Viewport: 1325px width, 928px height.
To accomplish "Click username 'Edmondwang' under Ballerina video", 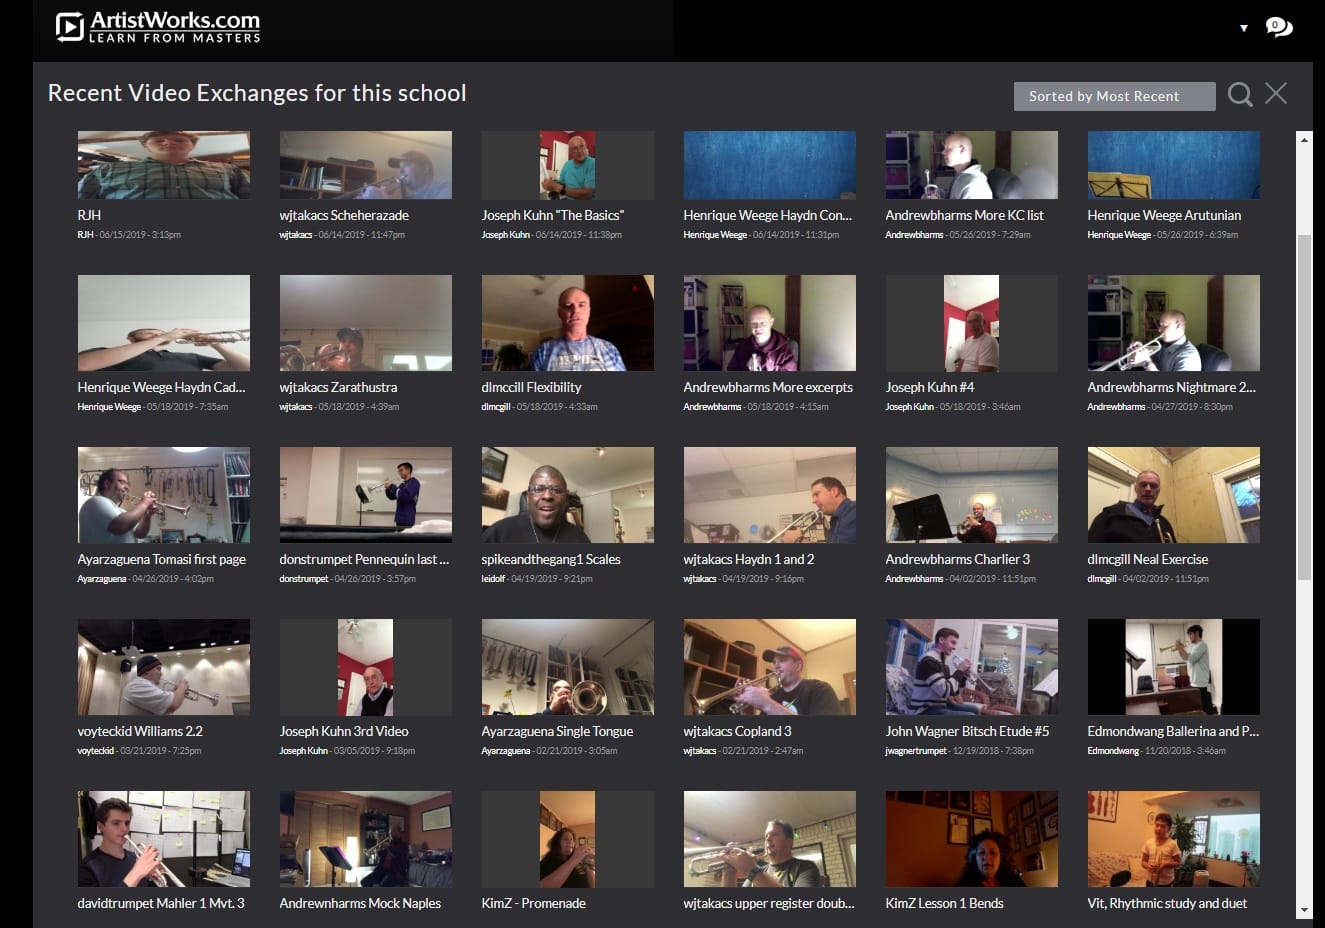I will click(x=1113, y=751).
